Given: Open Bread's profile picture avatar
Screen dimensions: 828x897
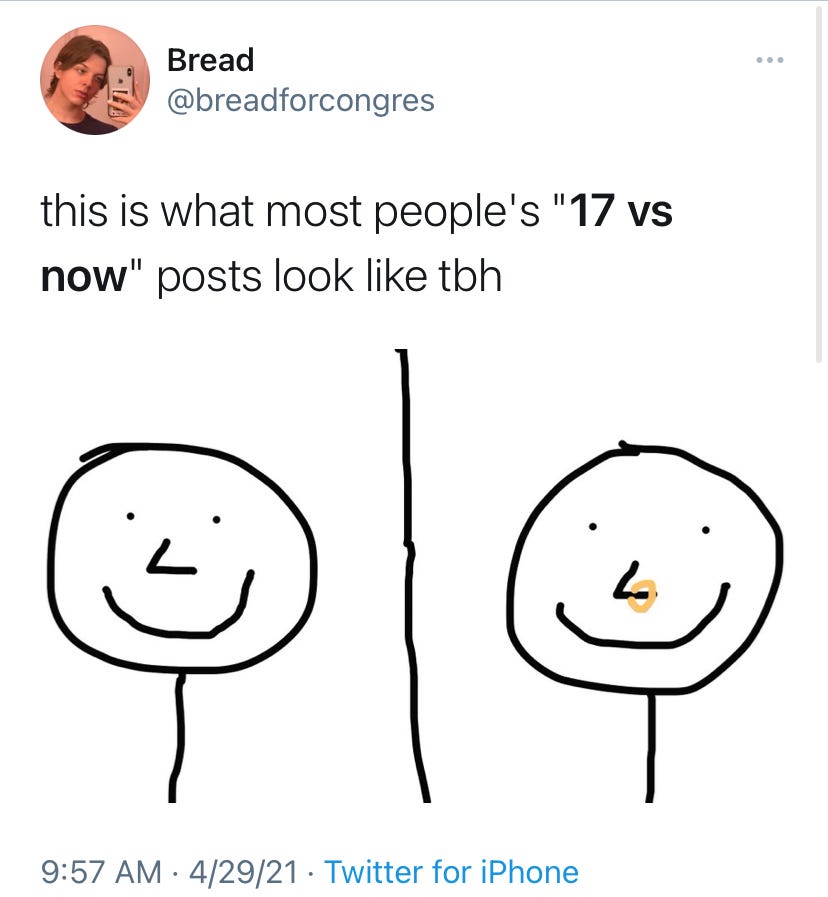Looking at the screenshot, I should 95,80.
